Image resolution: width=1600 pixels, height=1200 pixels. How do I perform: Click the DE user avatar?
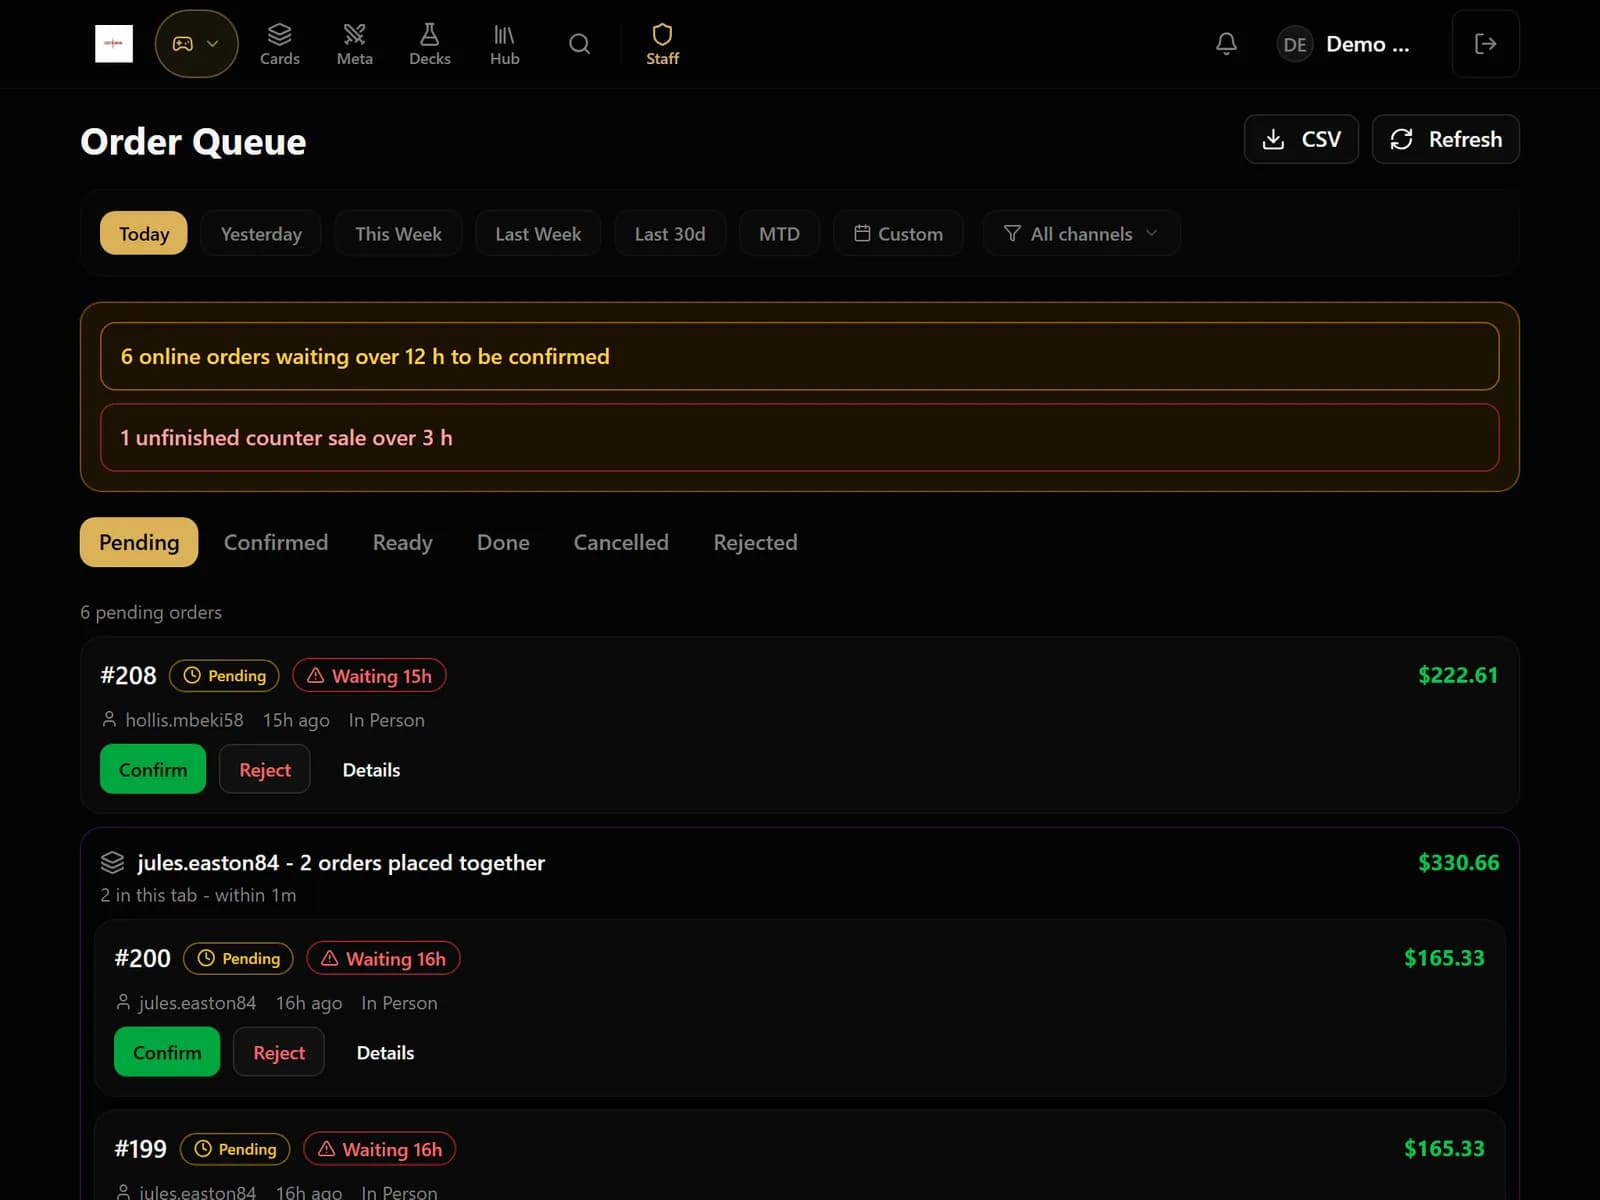pyautogui.click(x=1295, y=44)
